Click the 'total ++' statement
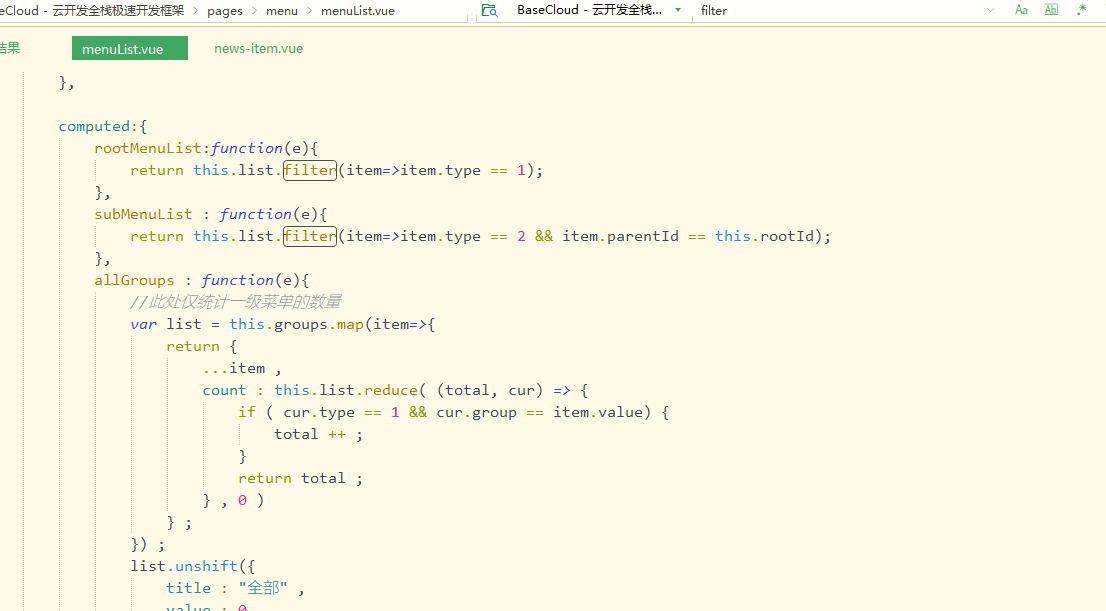 click(318, 434)
